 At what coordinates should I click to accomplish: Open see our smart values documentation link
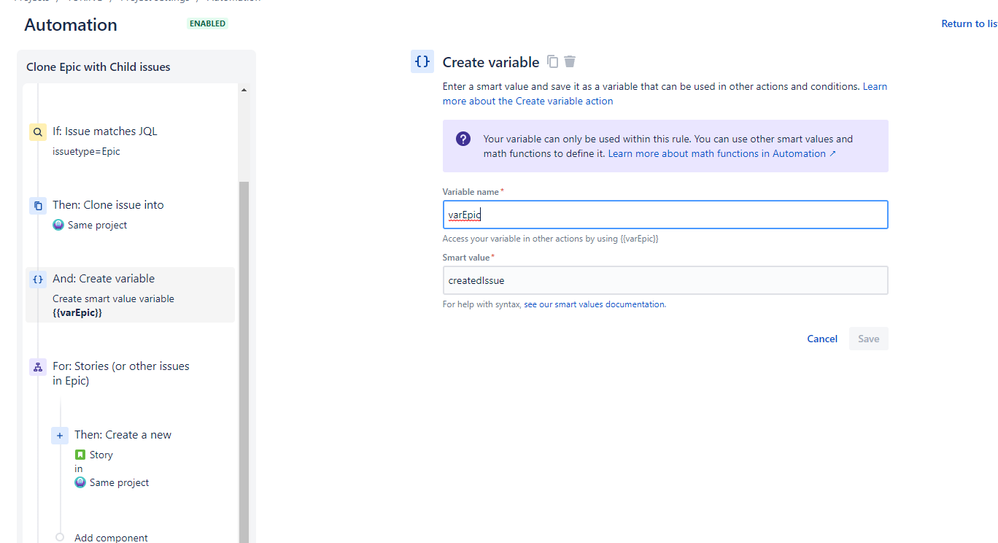(594, 304)
